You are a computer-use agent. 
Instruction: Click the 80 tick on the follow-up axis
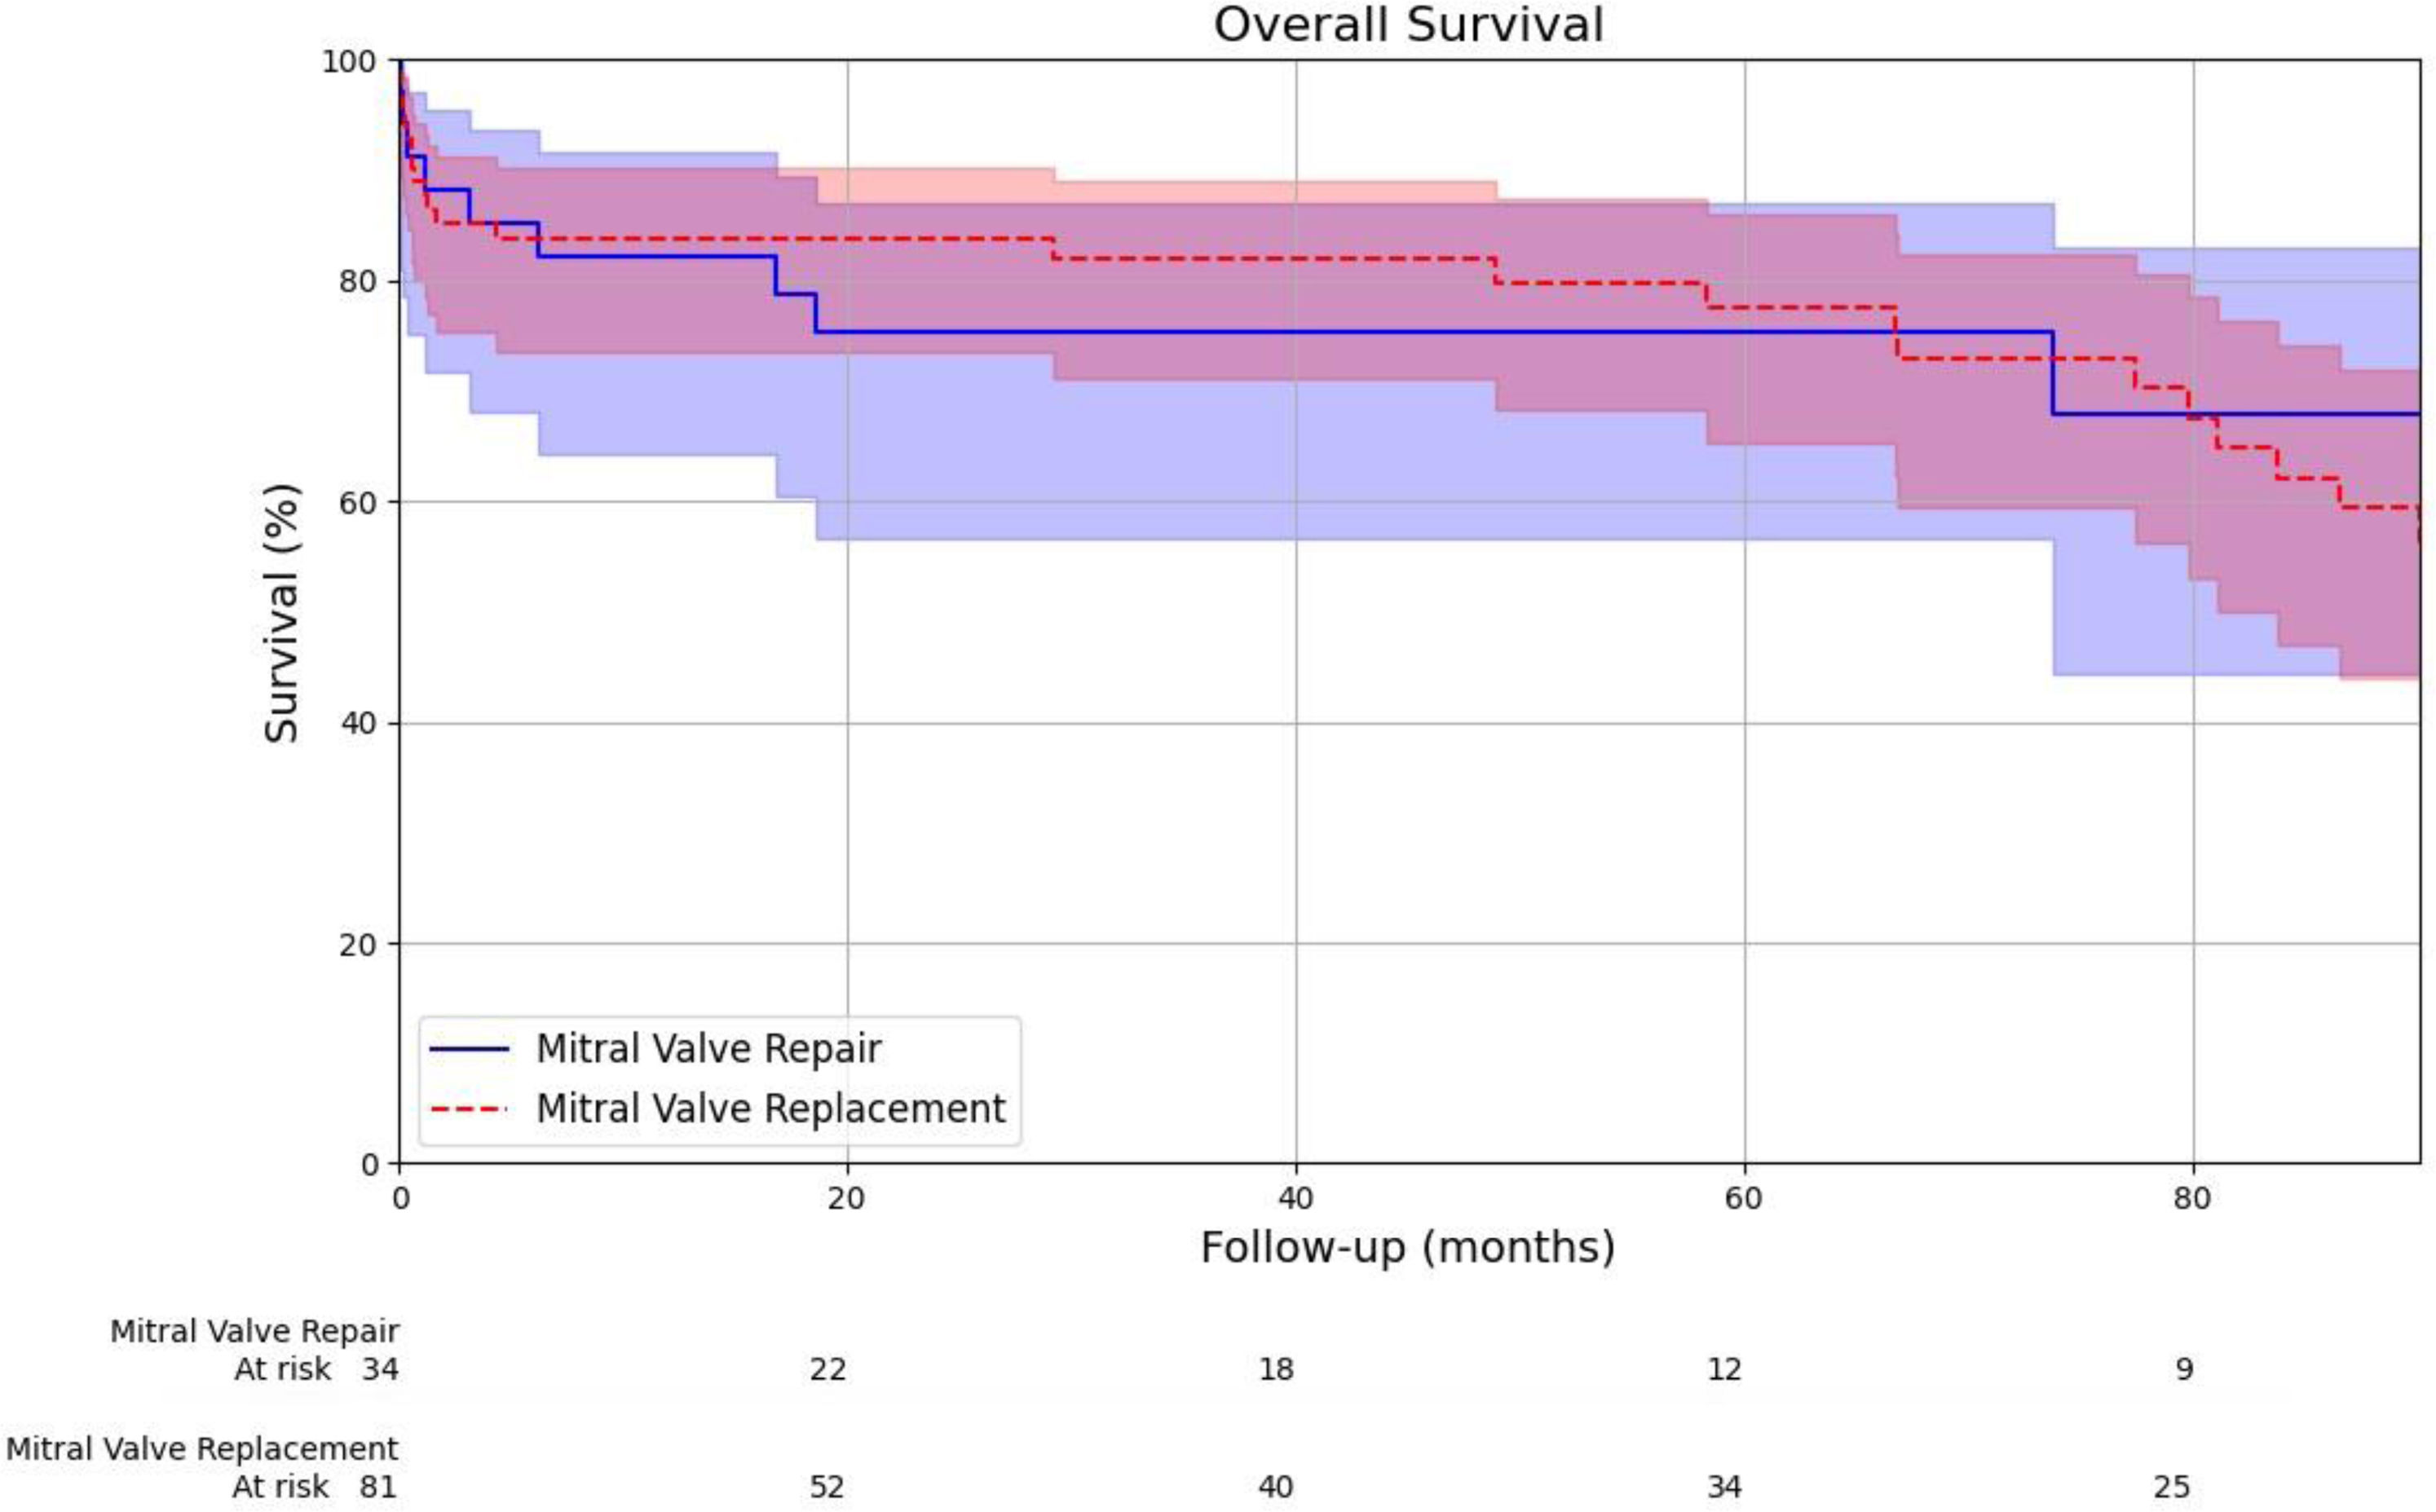coord(2192,1197)
